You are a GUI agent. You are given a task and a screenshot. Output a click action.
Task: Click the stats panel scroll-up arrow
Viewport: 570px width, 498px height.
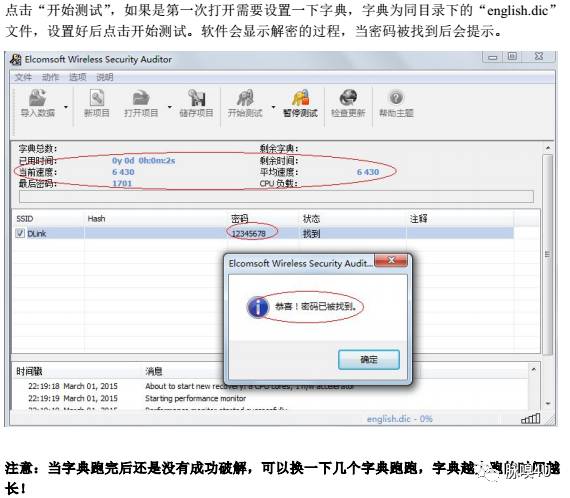coord(548,148)
